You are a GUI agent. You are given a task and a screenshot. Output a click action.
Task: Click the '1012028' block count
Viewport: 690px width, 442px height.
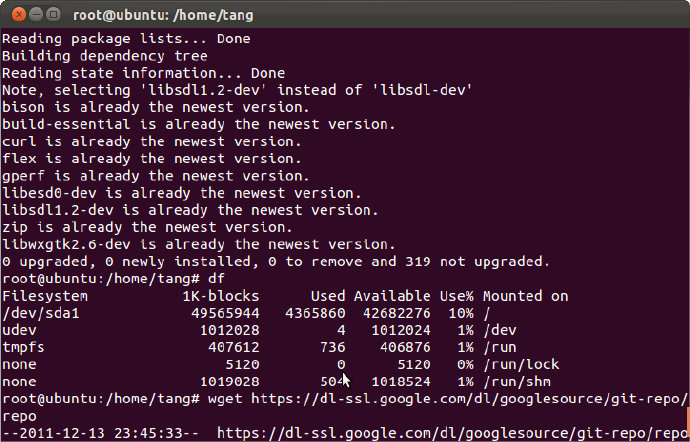(230, 331)
